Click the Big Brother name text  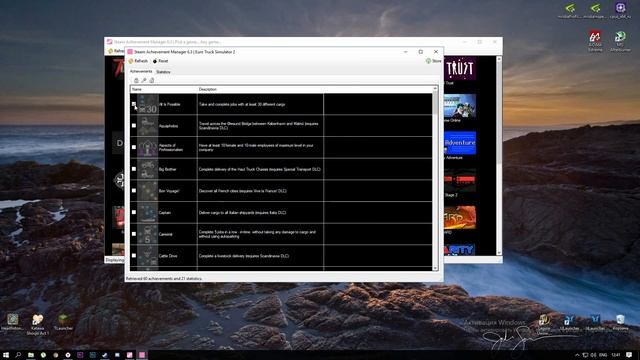tap(167, 169)
